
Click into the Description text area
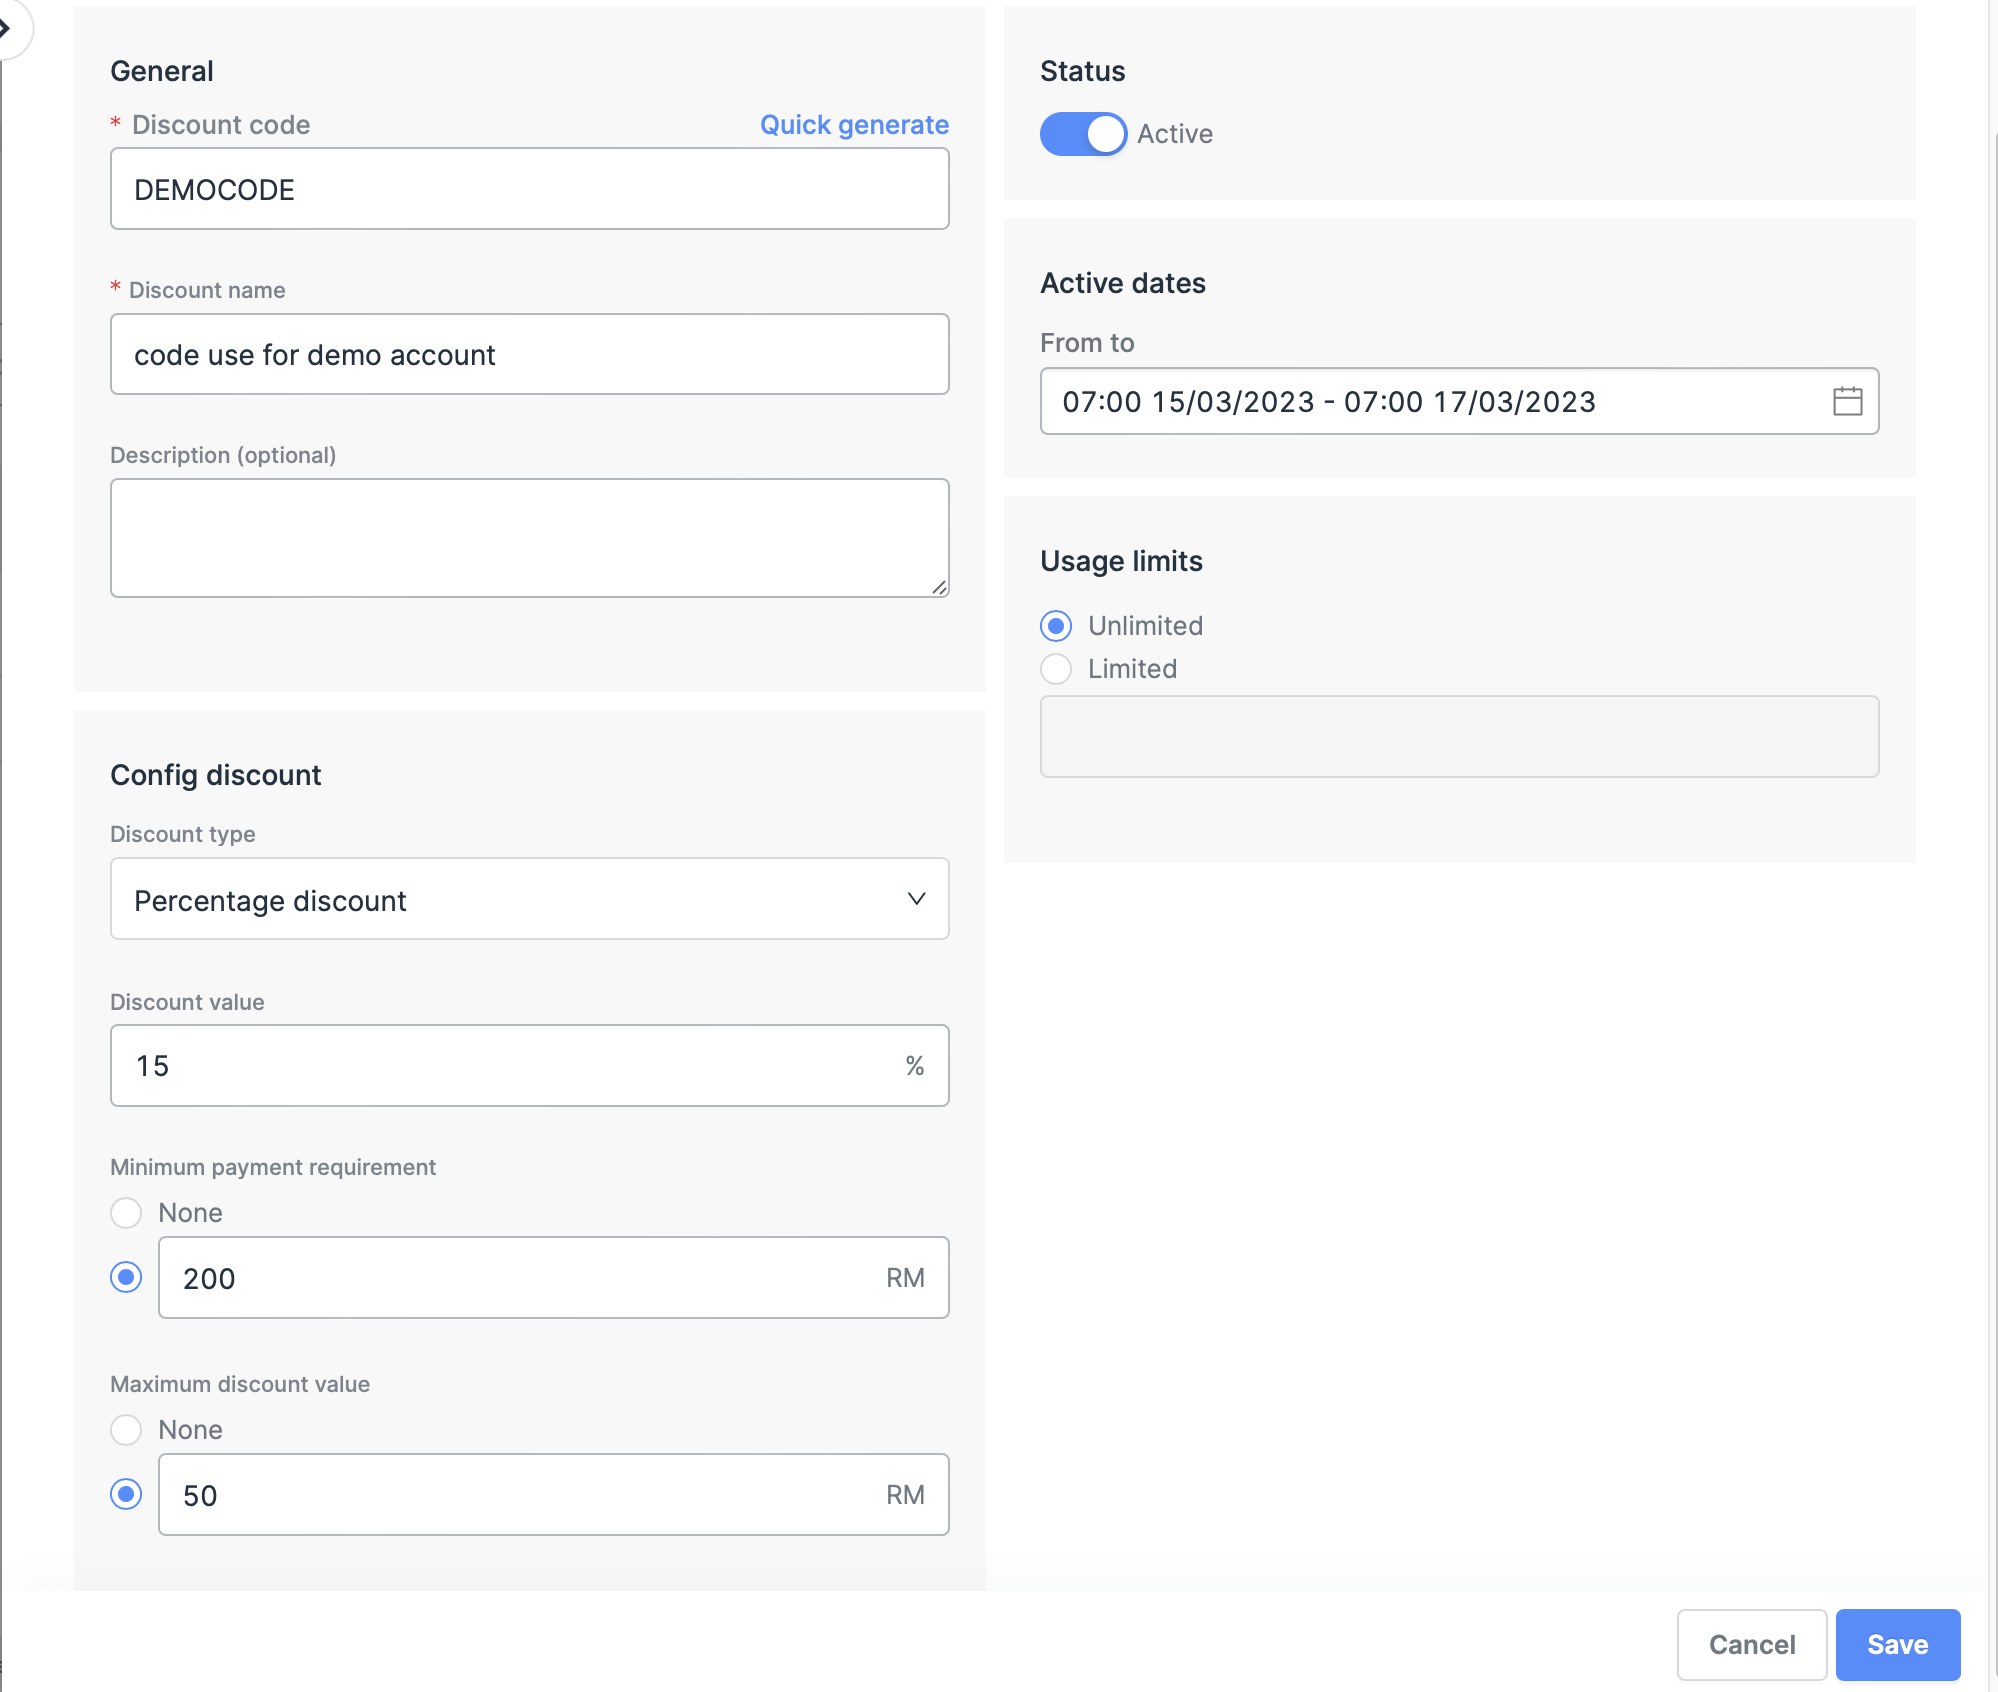(529, 538)
